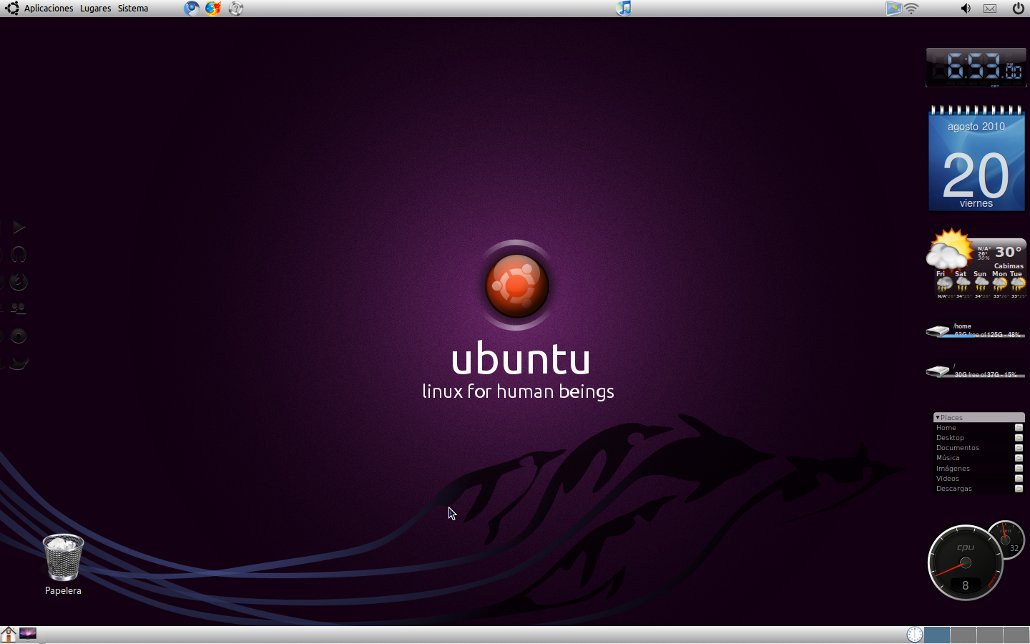Click the root / disk usage widget
The width and height of the screenshot is (1030, 644).
pos(975,371)
